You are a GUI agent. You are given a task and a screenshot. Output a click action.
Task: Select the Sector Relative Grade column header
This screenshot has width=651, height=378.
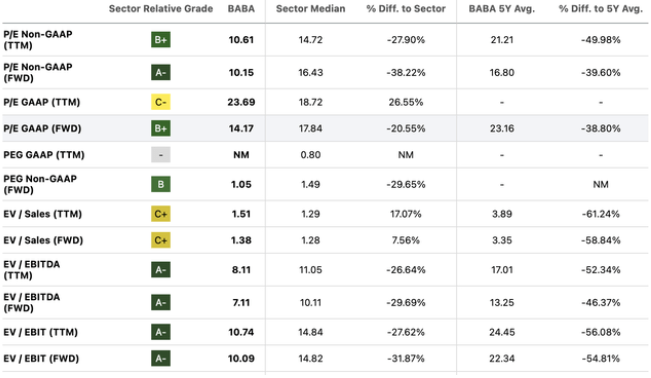pos(161,9)
